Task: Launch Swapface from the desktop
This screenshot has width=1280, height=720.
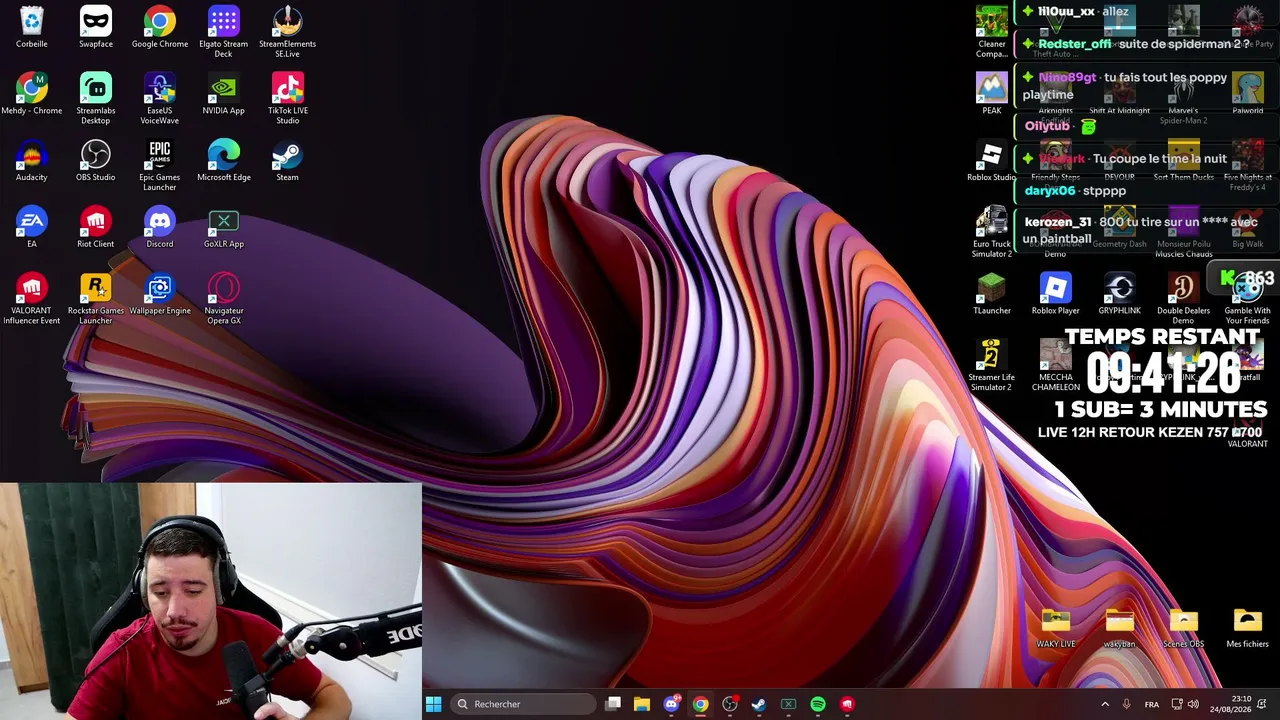Action: [x=96, y=27]
